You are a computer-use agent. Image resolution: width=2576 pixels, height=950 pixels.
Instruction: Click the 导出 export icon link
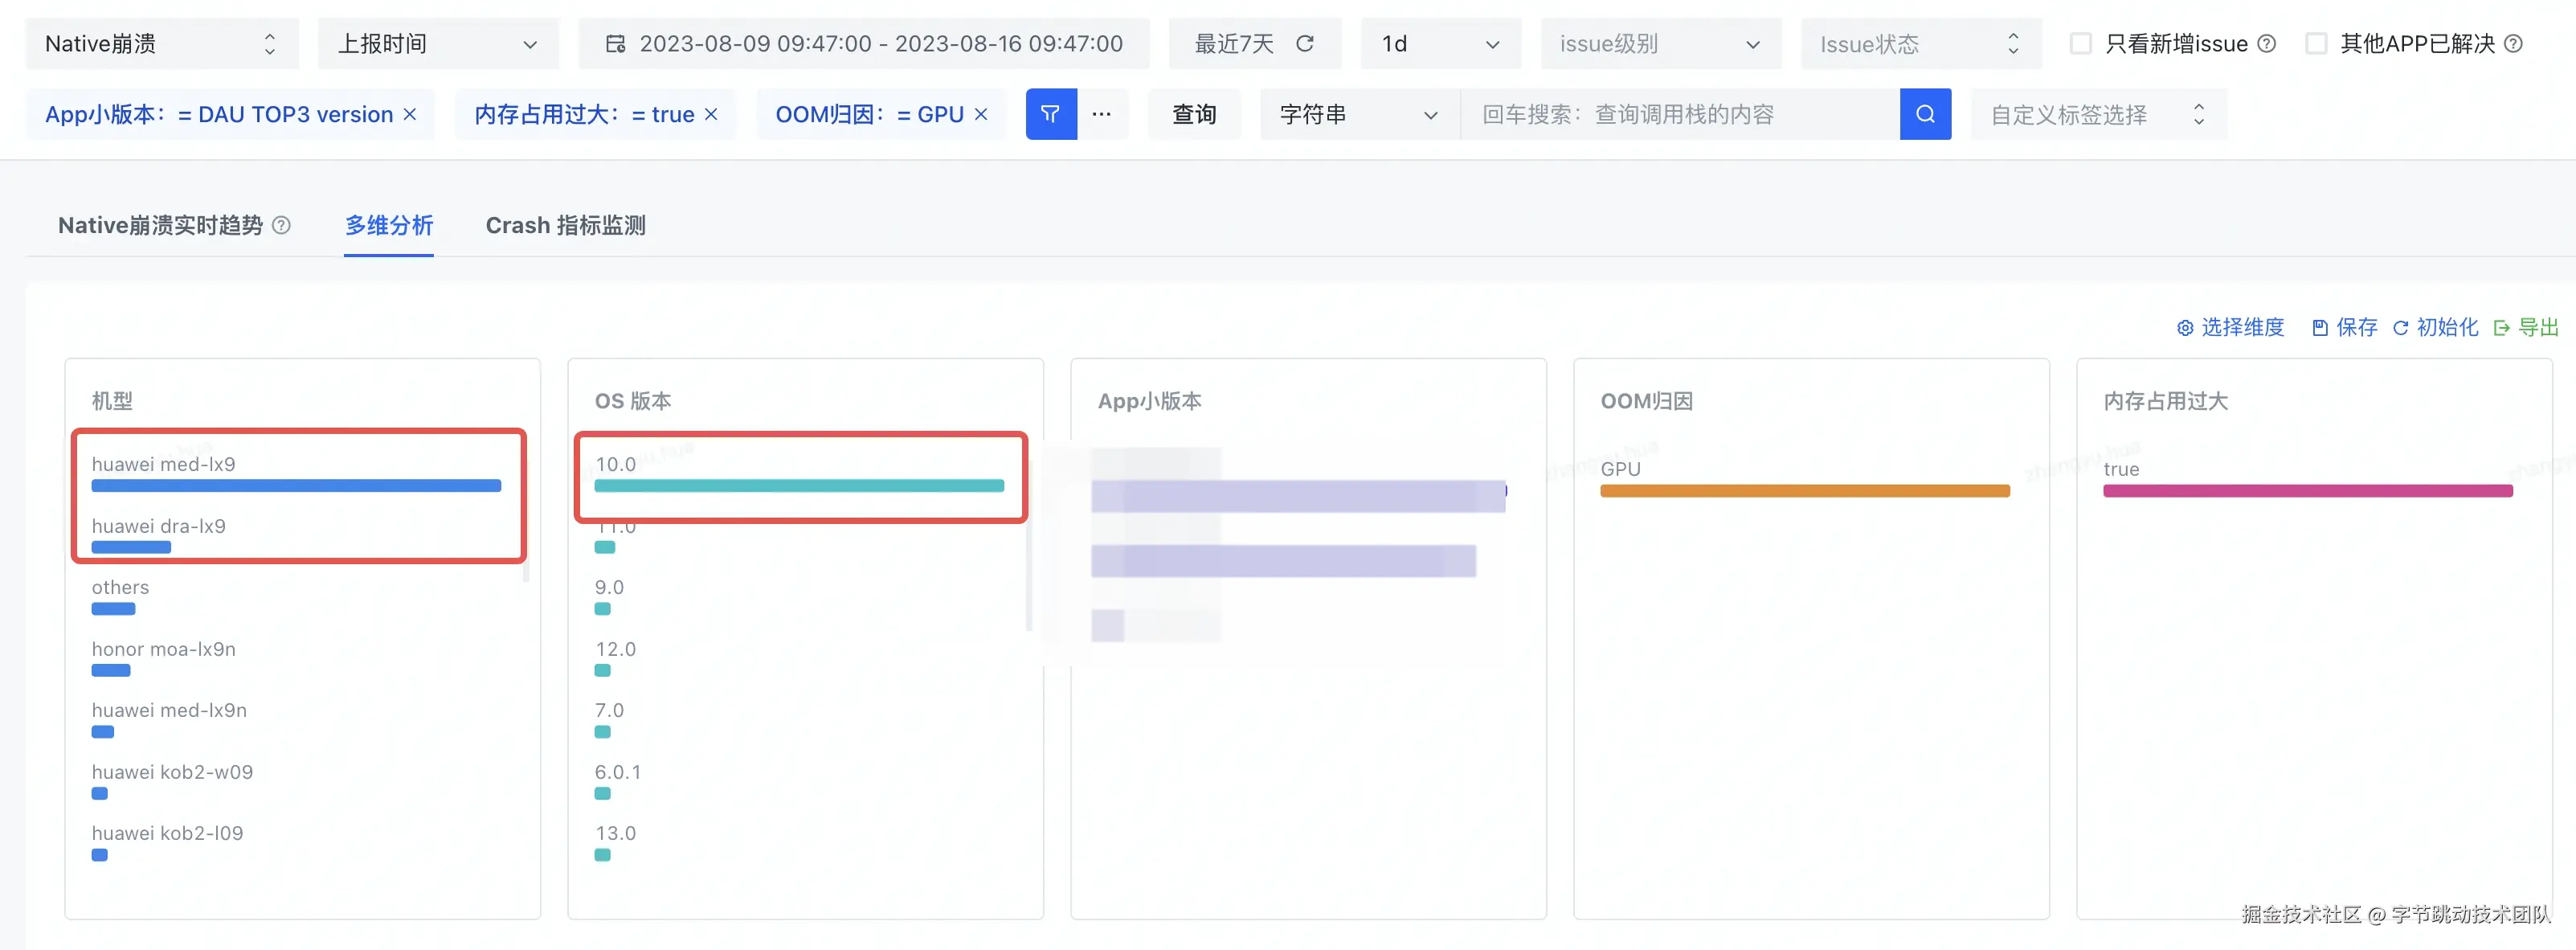click(2526, 327)
